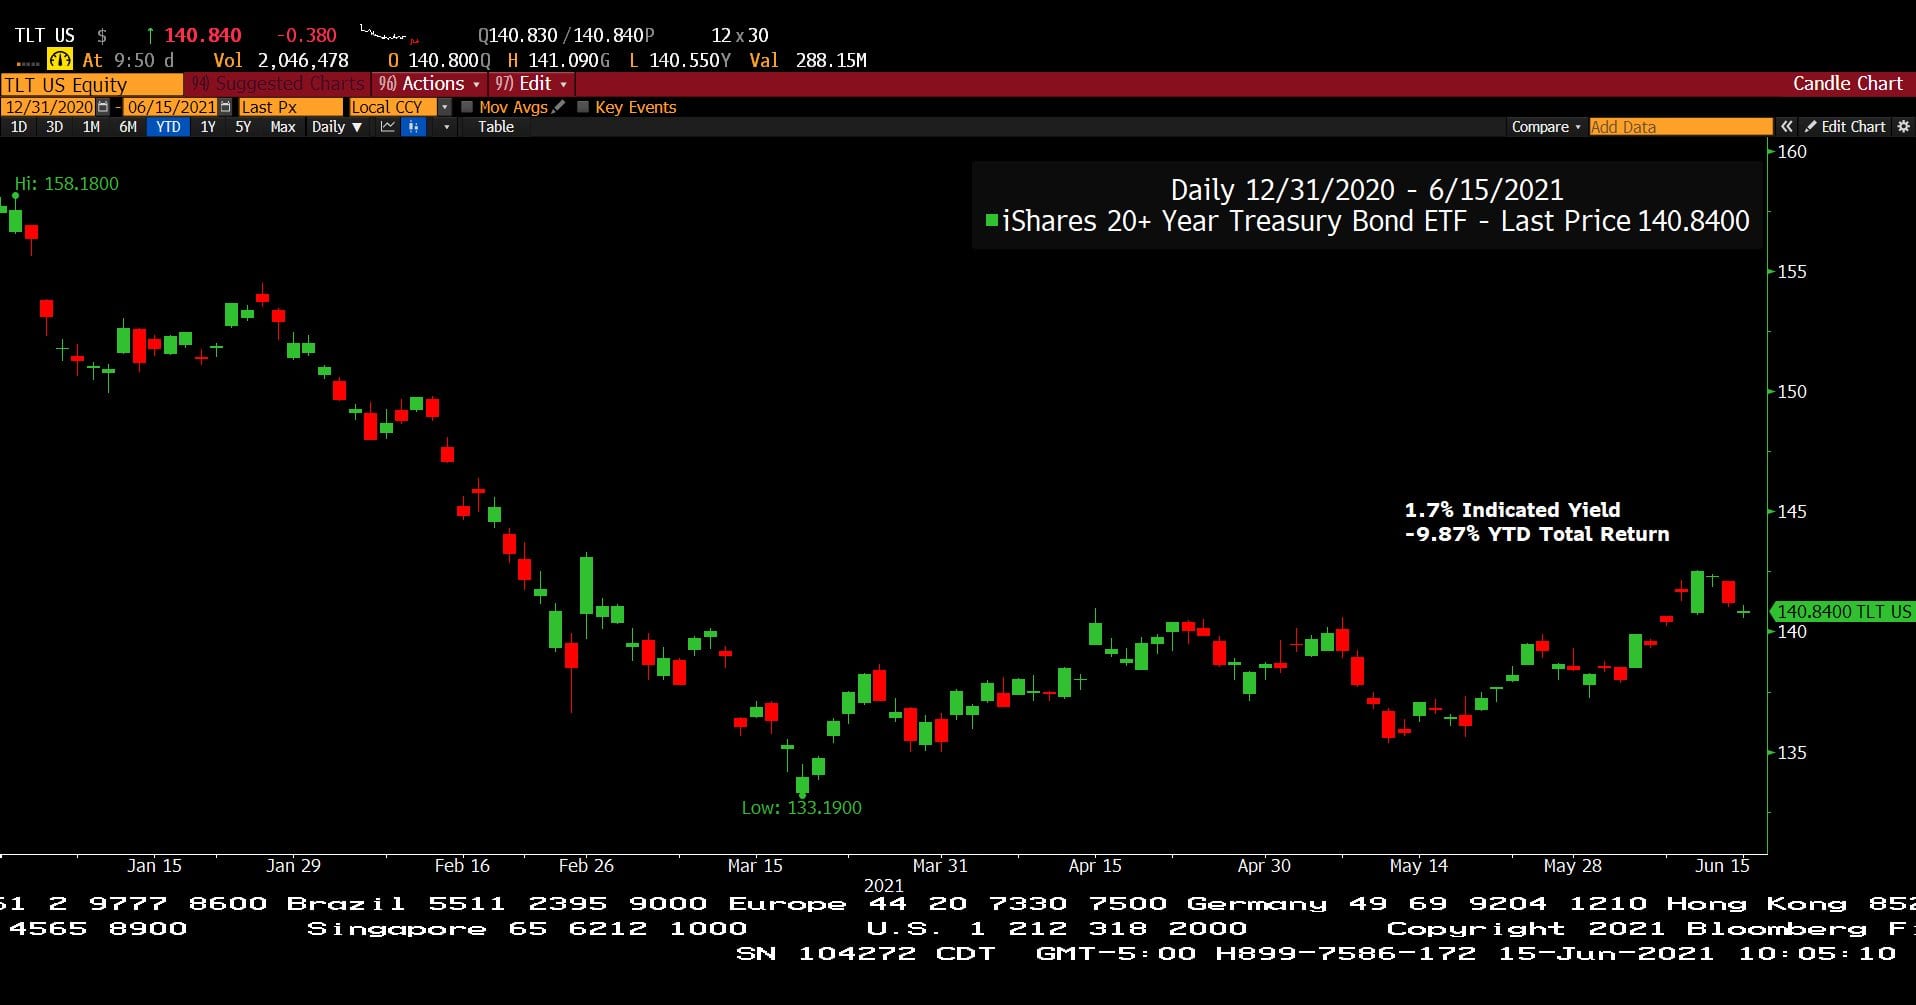Open the Daily periodicity dropdown

(336, 127)
